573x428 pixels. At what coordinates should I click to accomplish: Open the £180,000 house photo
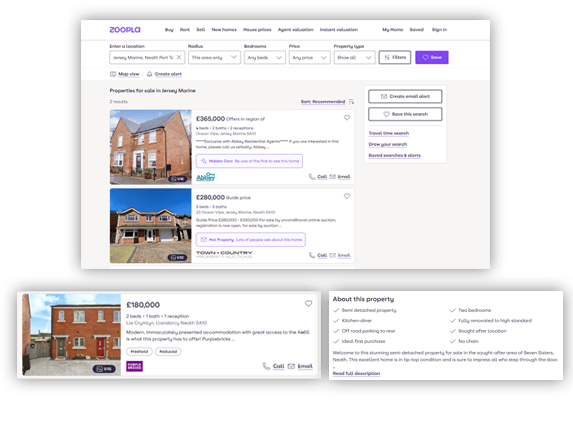tap(72, 334)
